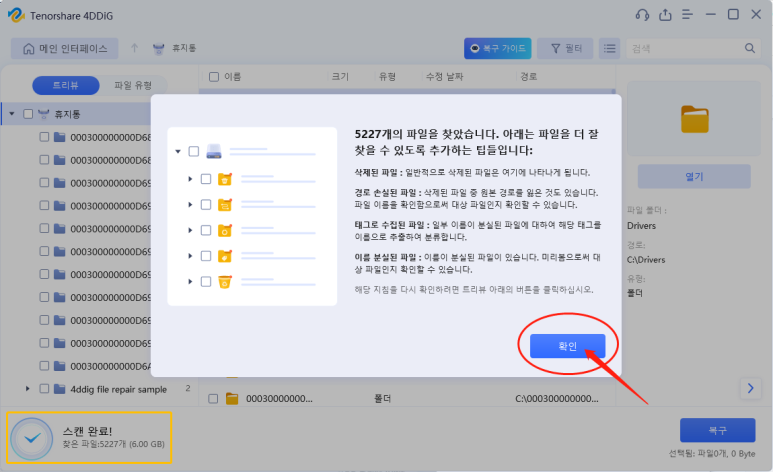The width and height of the screenshot is (773, 472).
Task: Click the 휴지통 breadcrumb text
Action: 184,48
